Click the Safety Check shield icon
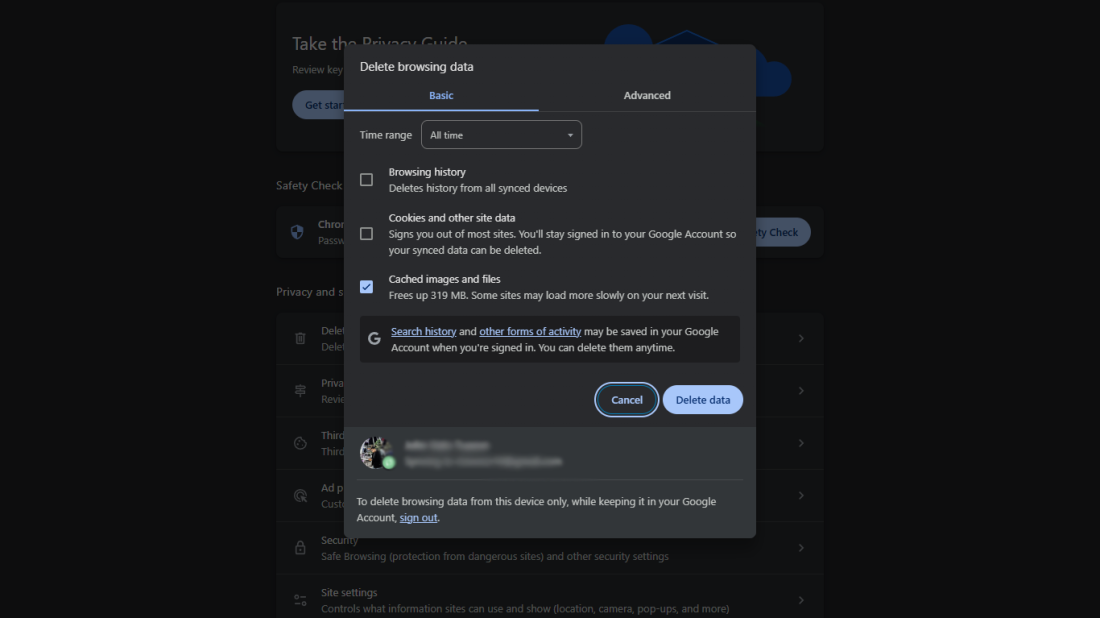This screenshot has width=1100, height=618. pos(297,232)
